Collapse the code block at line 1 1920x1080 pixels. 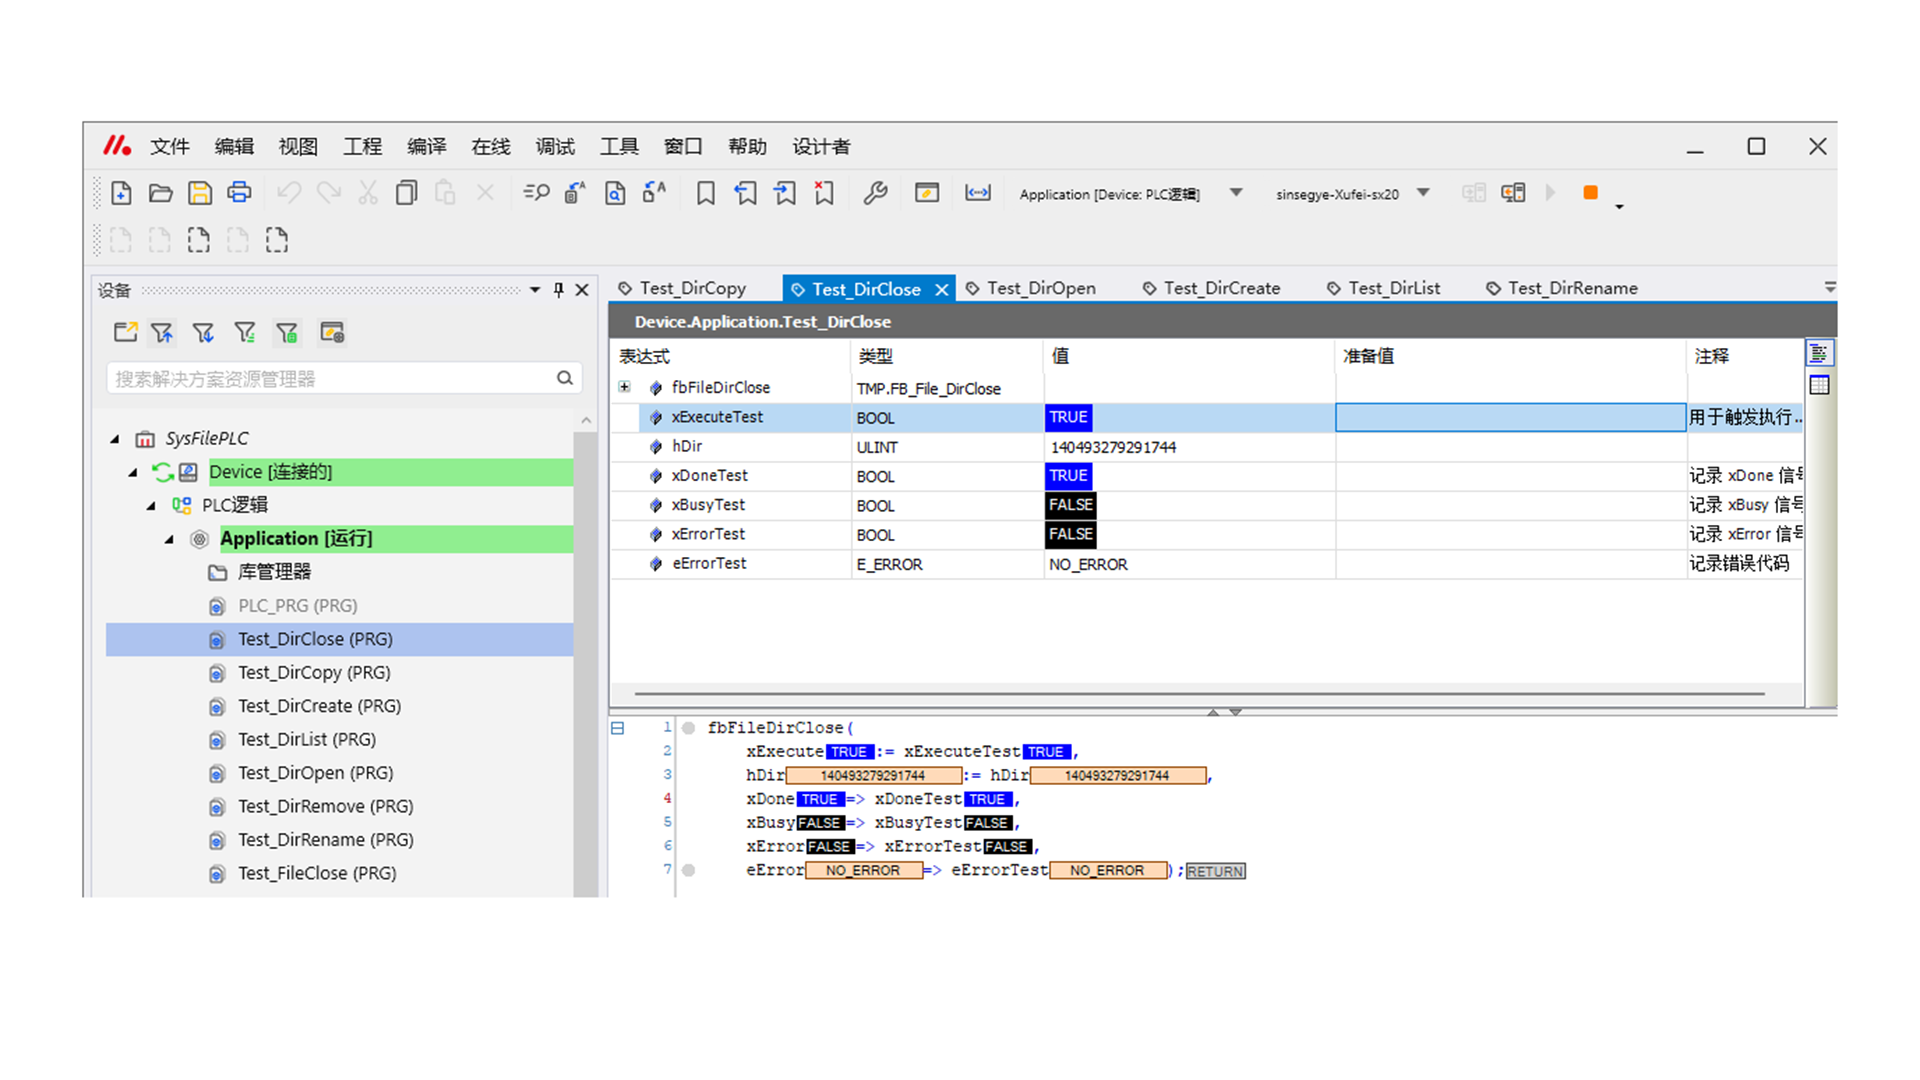point(618,728)
